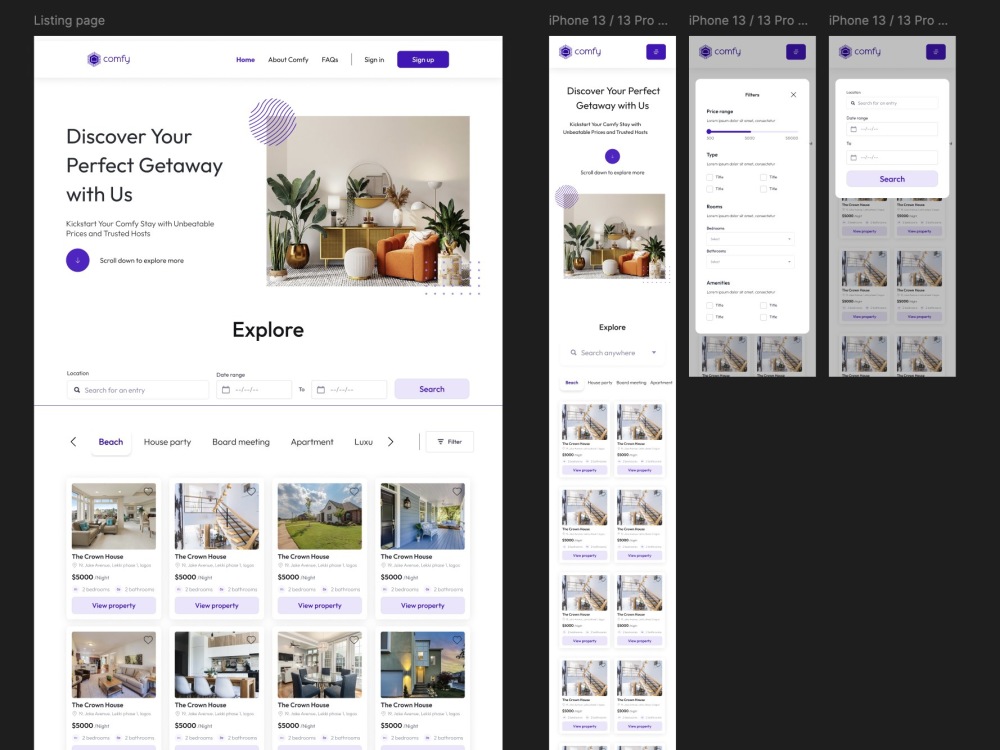Click the purple down-arrow circle in the first iPhone frame
The image size is (1000, 750).
(612, 156)
